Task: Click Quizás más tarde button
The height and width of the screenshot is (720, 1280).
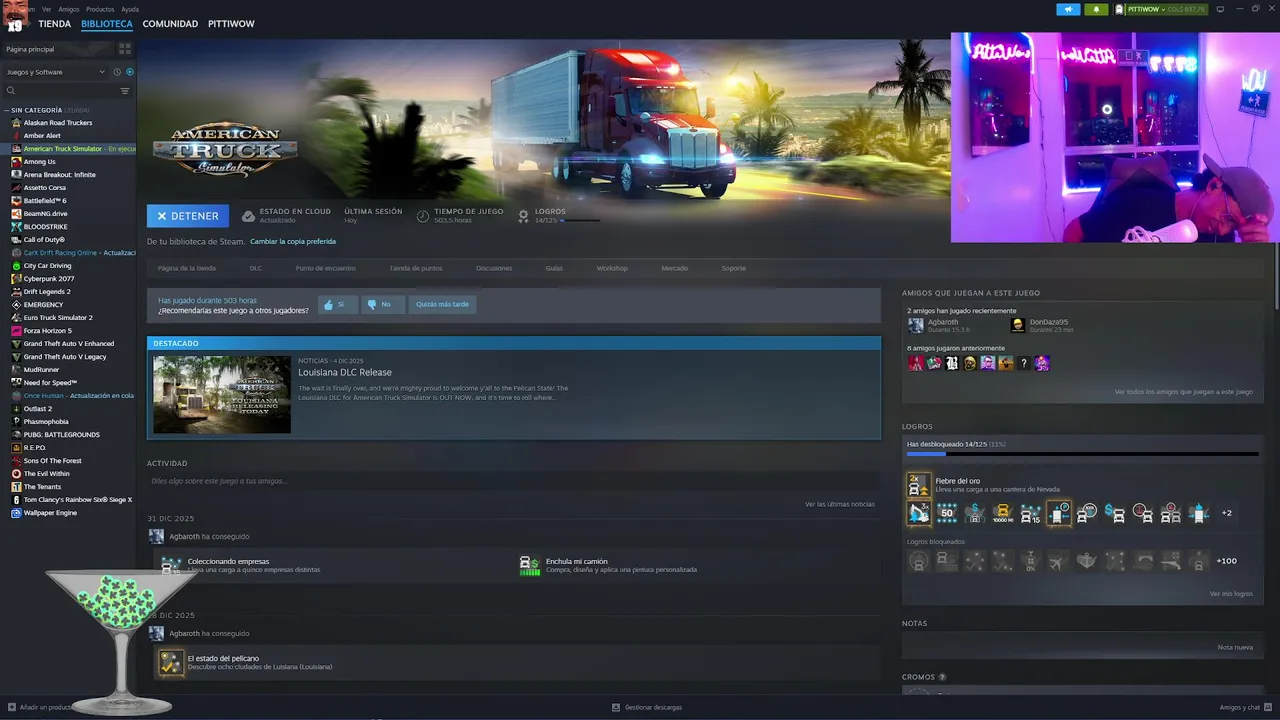Action: click(442, 304)
